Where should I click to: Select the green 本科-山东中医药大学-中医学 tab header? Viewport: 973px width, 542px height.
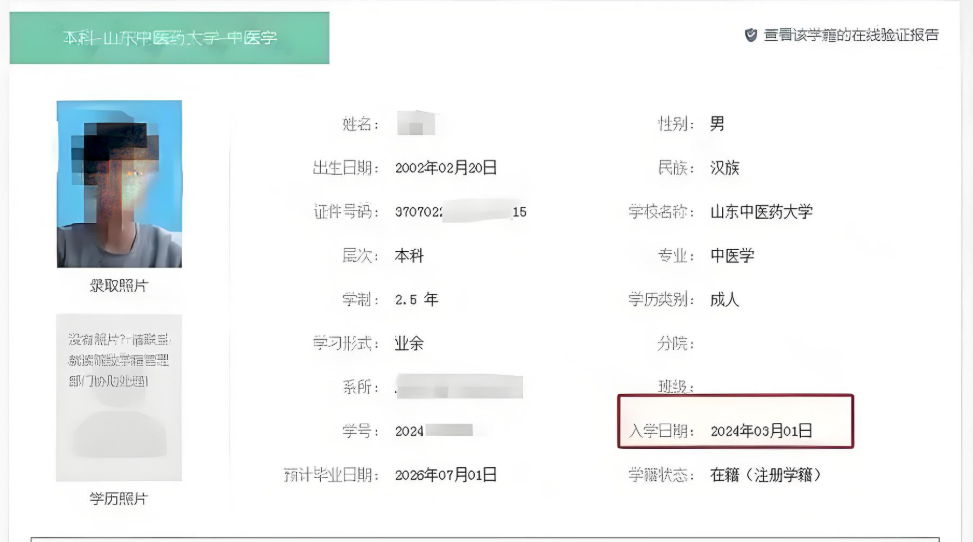point(169,38)
